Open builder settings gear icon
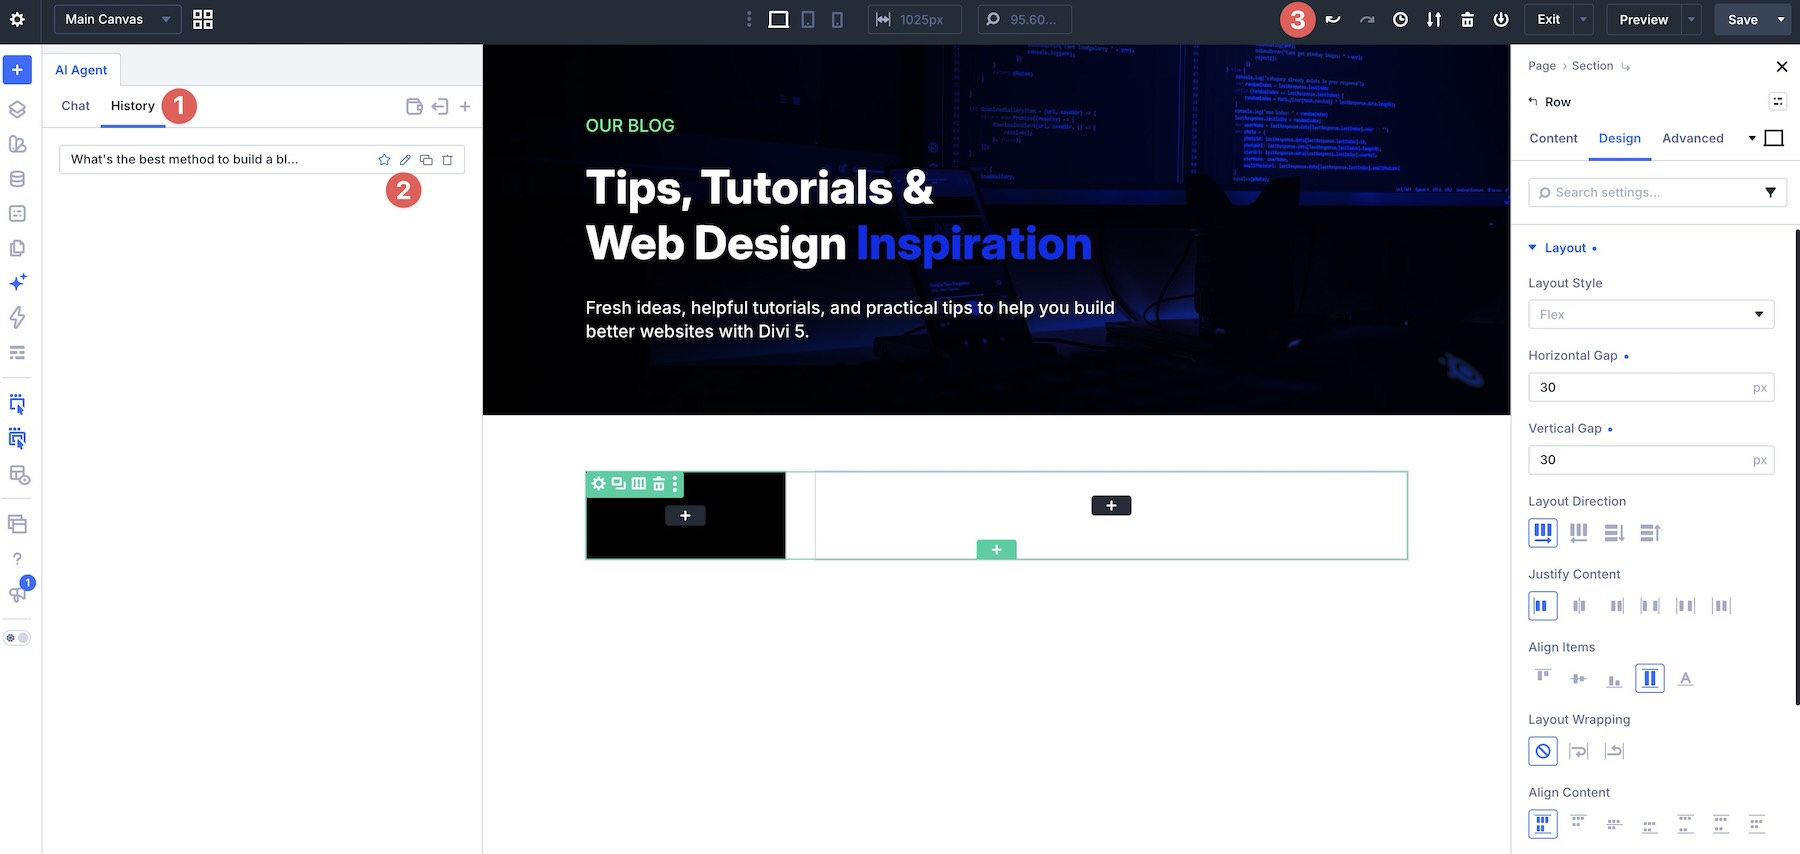This screenshot has width=1800, height=854. [17, 19]
